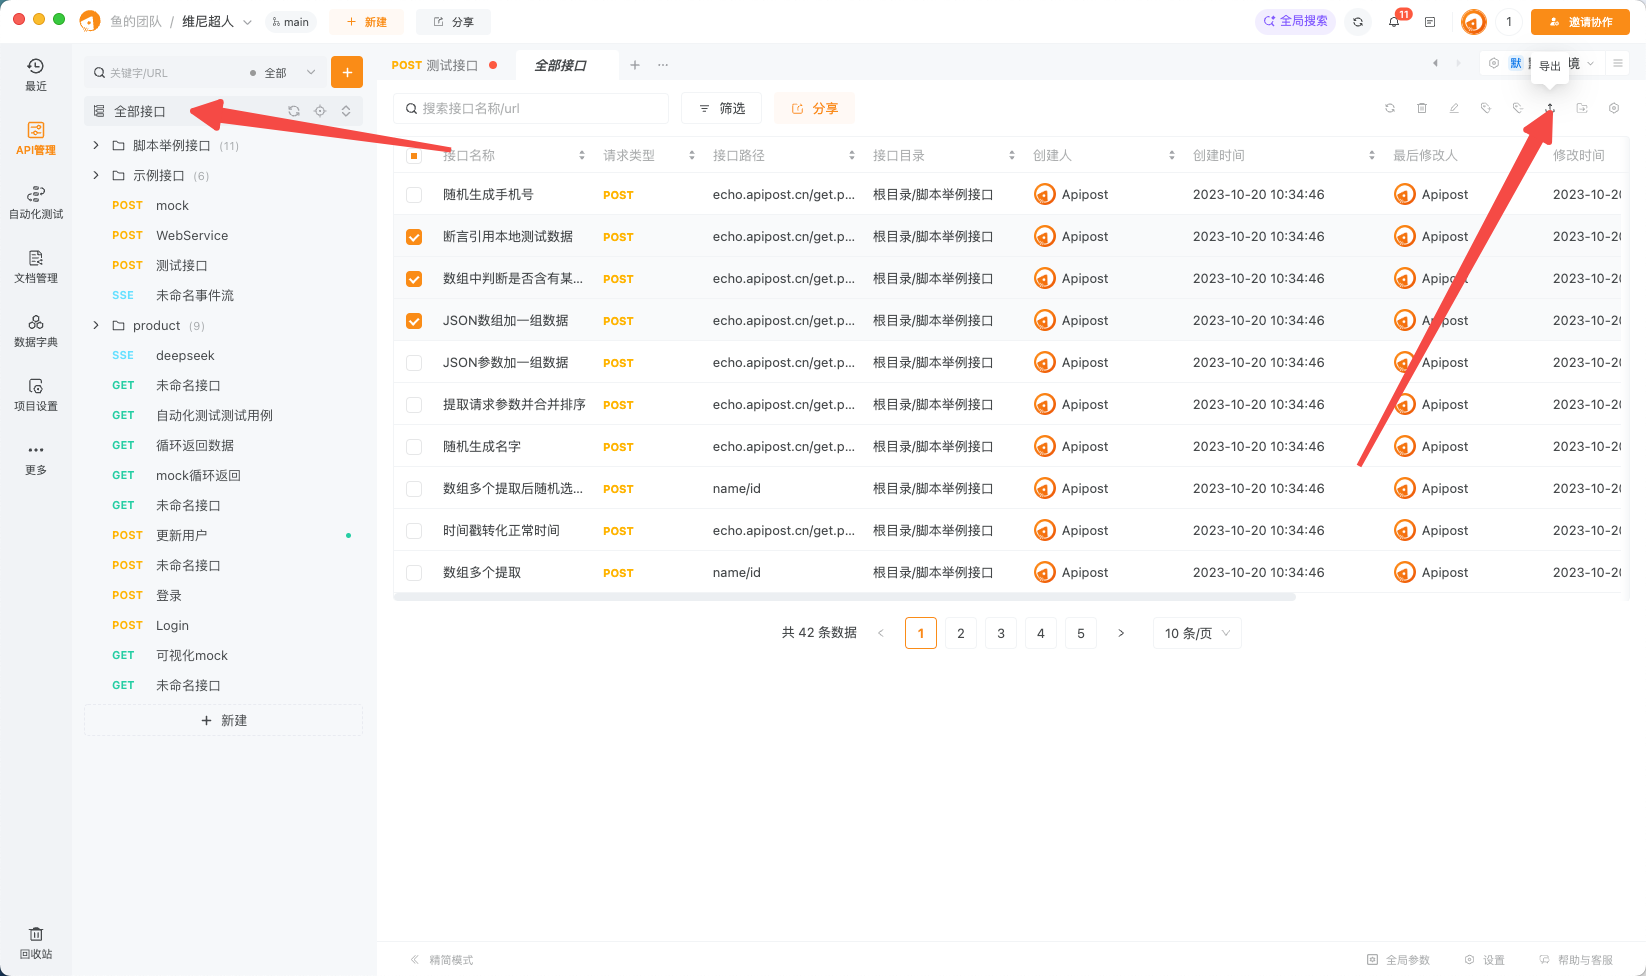Open the 回收站 recycle bin
The height and width of the screenshot is (976, 1646).
35,941
